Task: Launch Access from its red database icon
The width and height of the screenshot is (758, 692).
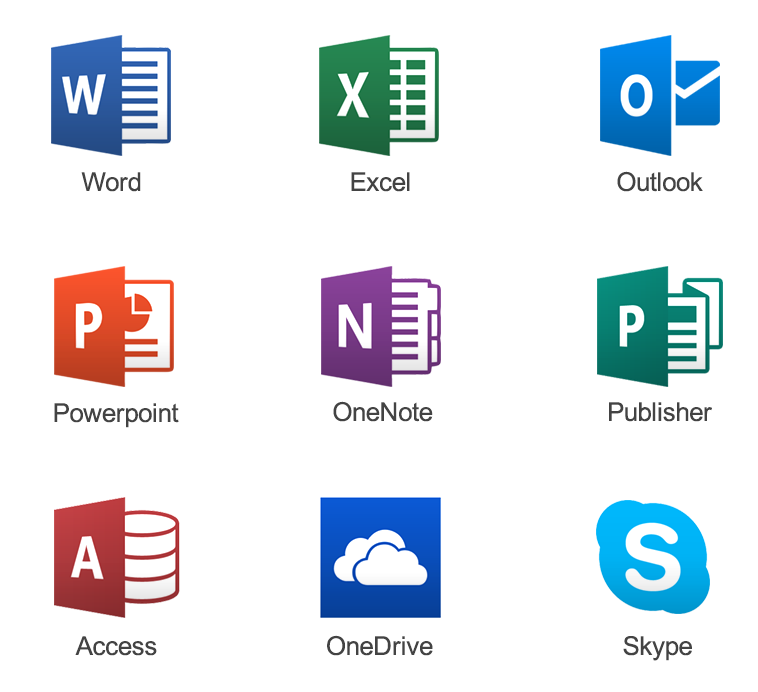Action: [x=115, y=557]
